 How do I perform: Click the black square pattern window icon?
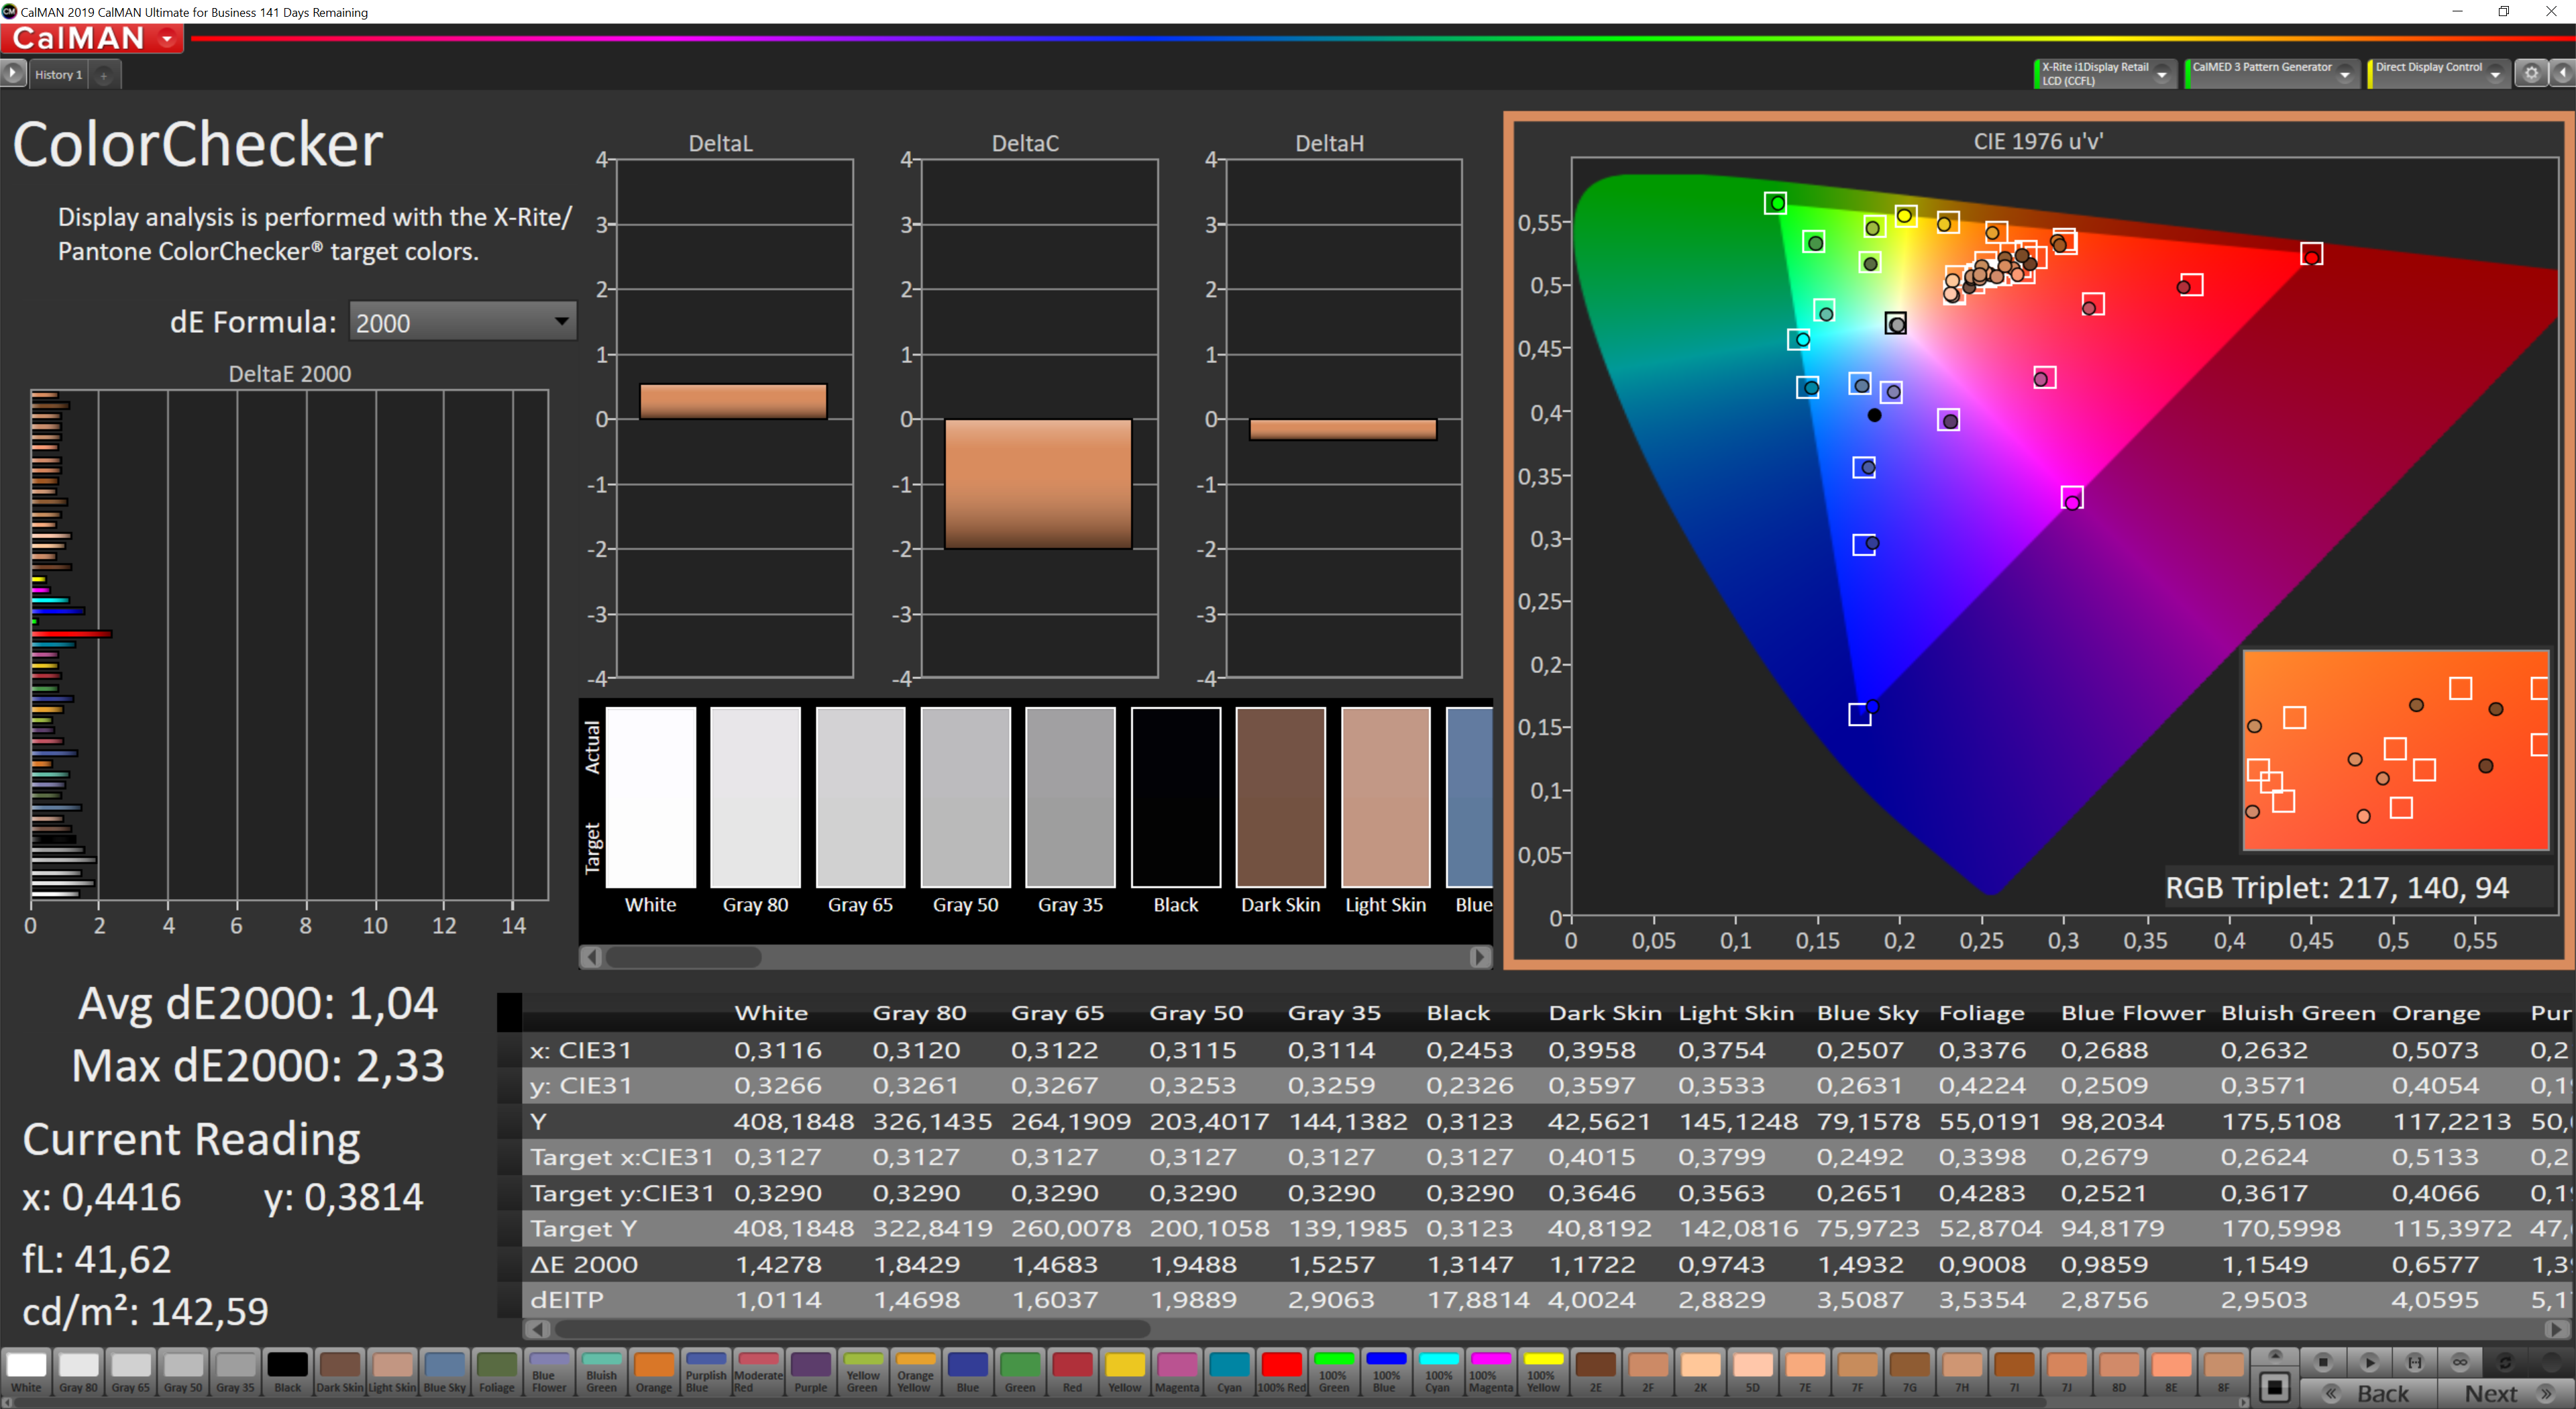tap(2275, 1387)
